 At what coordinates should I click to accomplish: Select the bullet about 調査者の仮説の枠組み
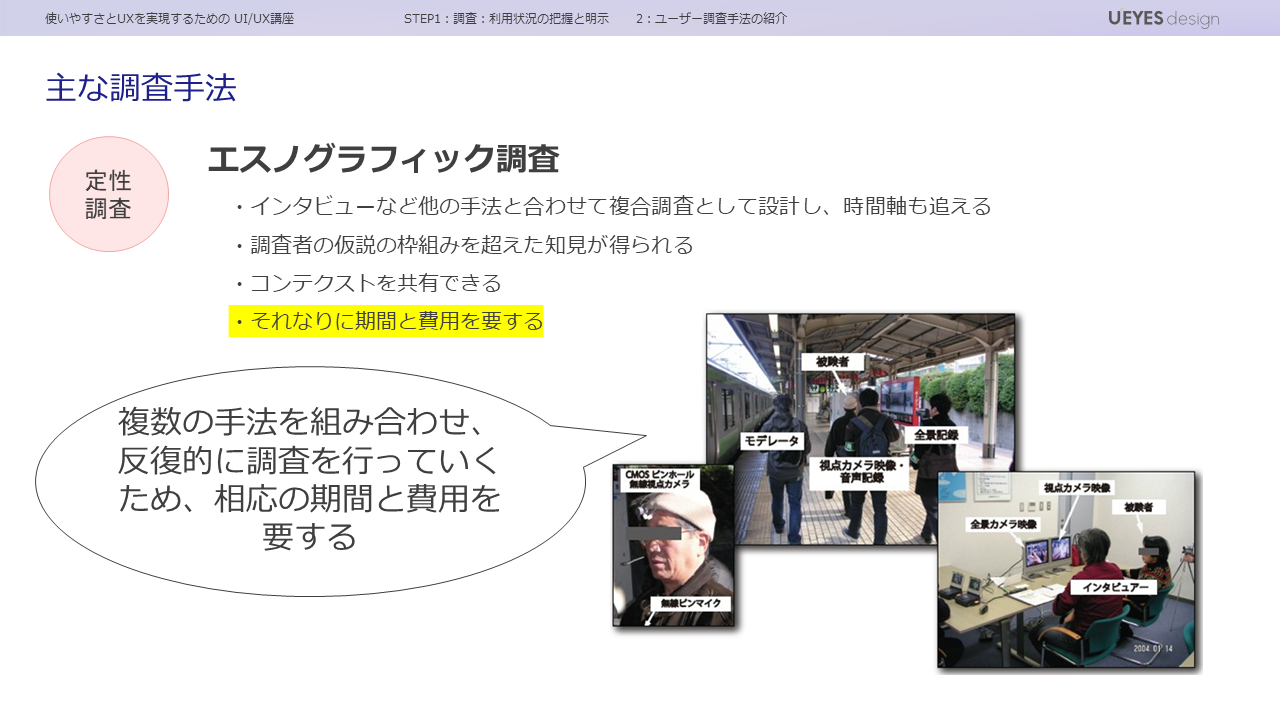tap(463, 245)
